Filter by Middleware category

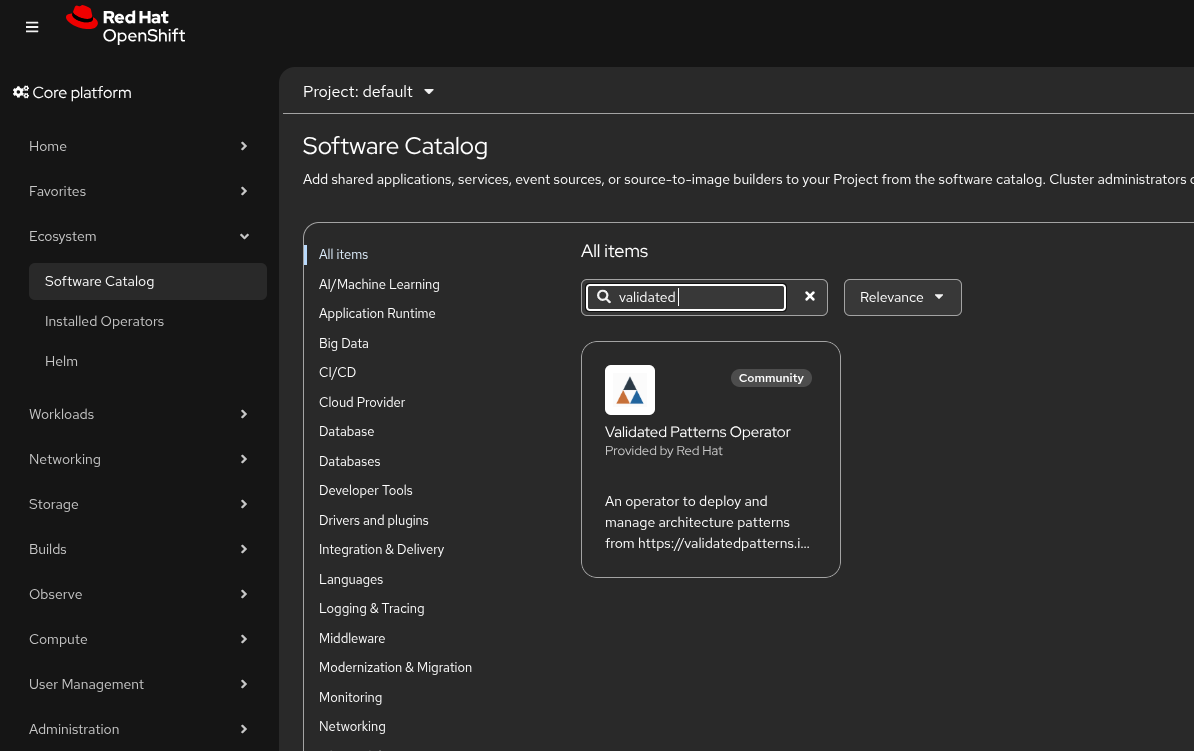point(352,638)
